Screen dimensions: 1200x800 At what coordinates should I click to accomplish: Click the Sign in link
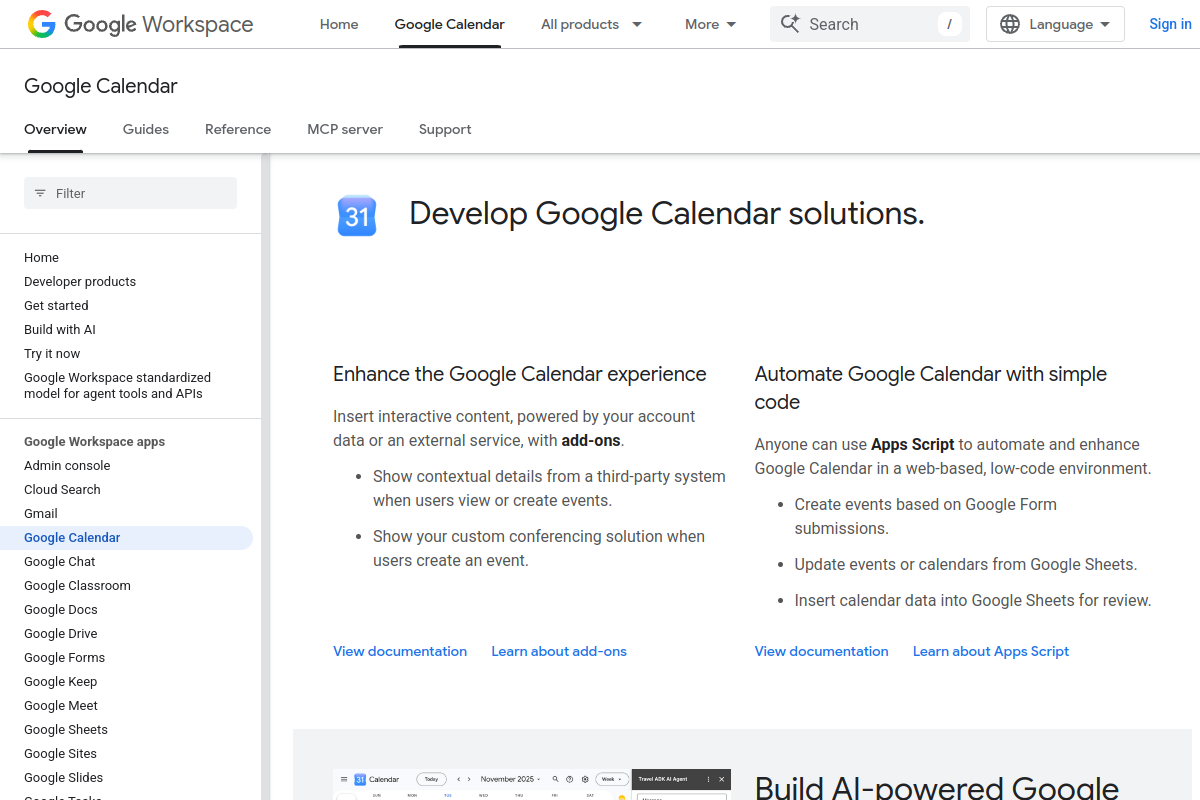(x=1170, y=24)
